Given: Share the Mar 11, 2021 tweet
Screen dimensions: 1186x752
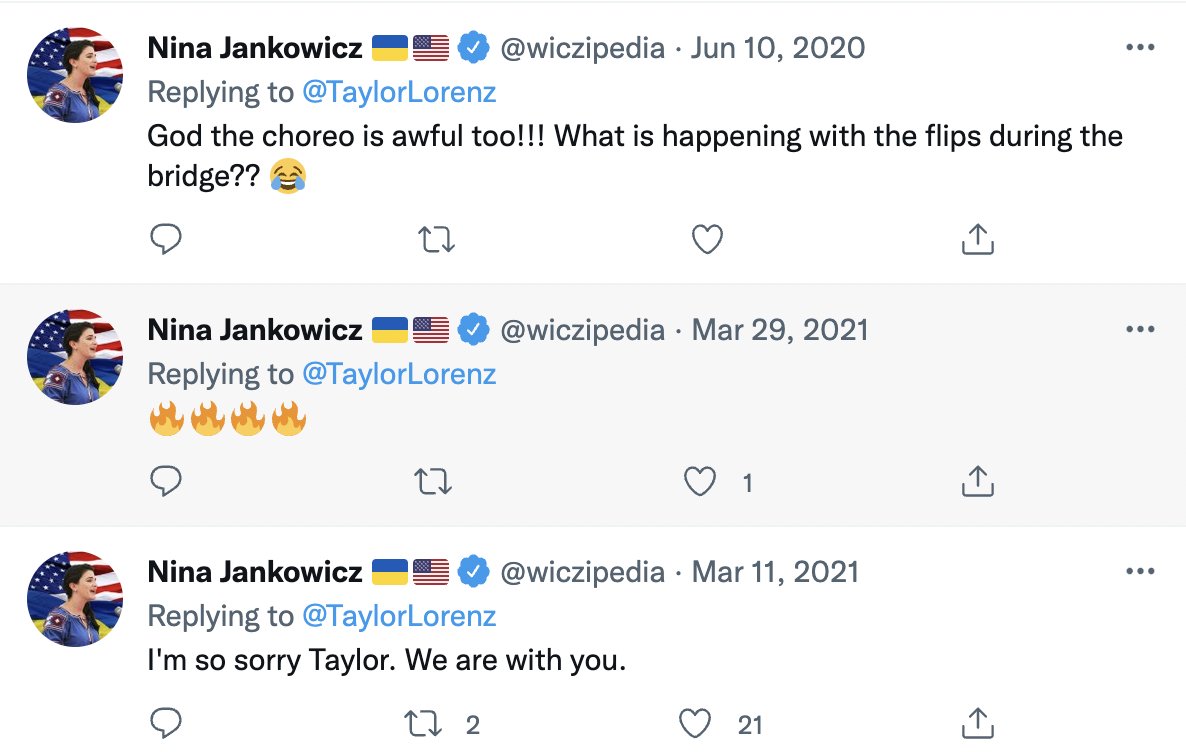Looking at the screenshot, I should pyautogui.click(x=977, y=723).
